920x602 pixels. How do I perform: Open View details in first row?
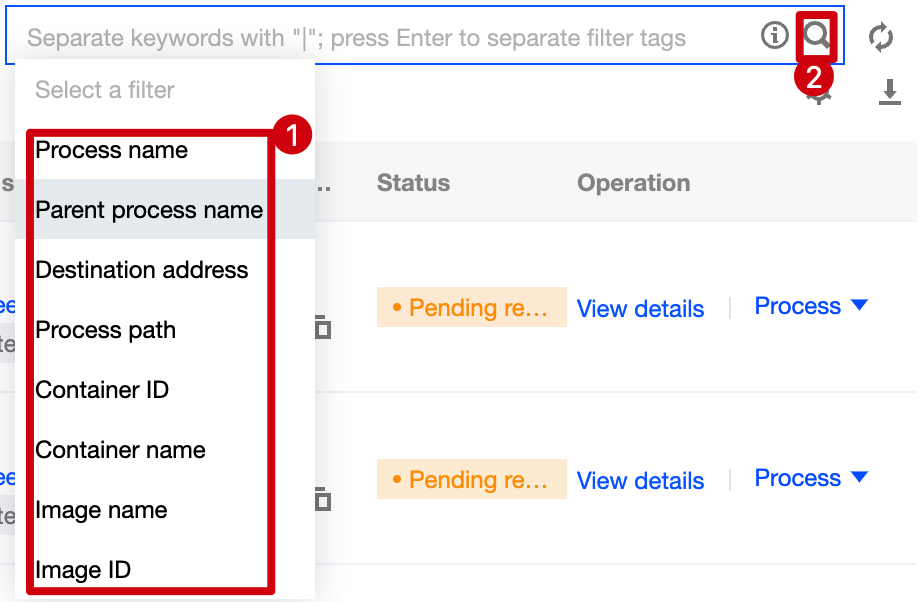point(640,309)
